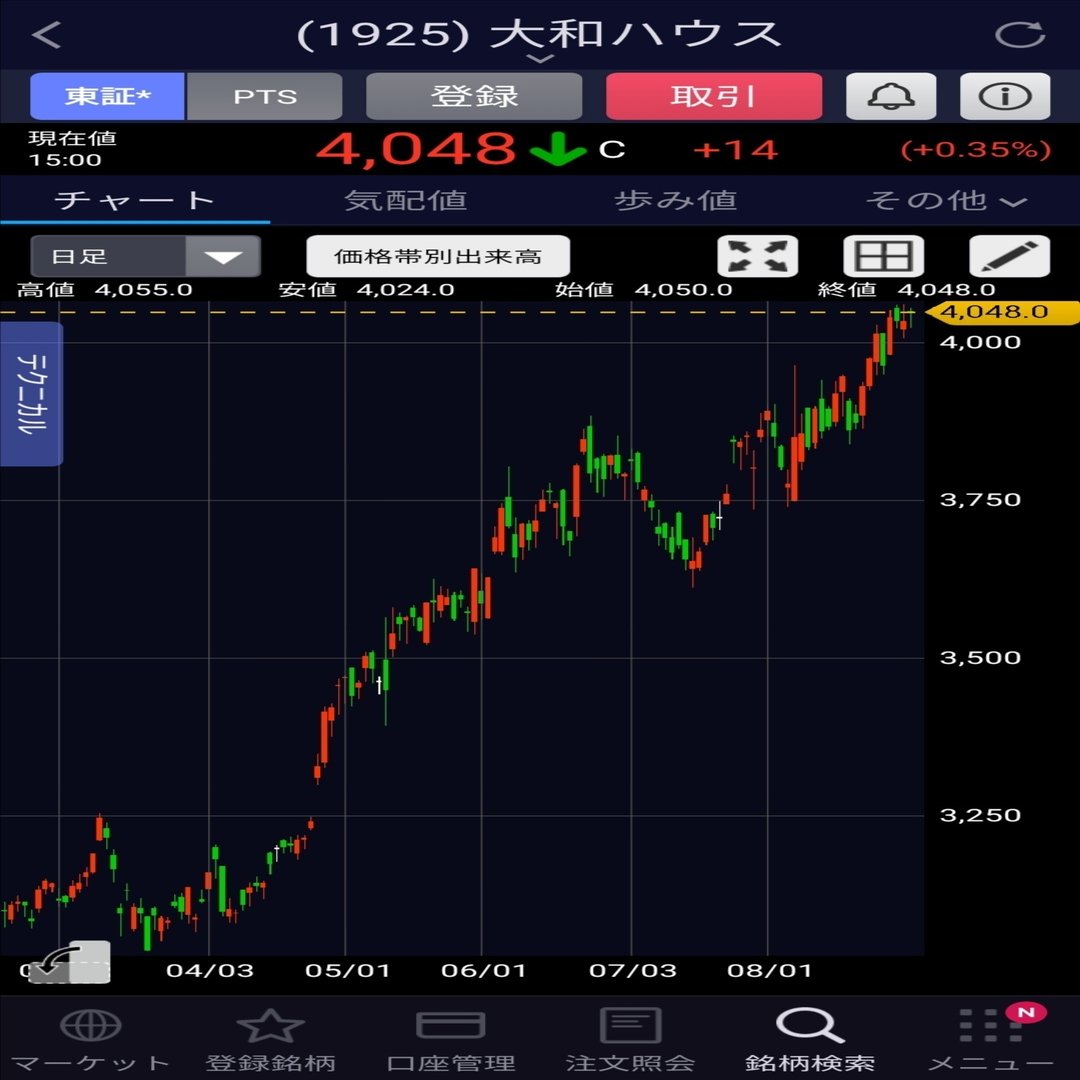Switch to the PTS market
This screenshot has width=1080, height=1080.
(264, 96)
